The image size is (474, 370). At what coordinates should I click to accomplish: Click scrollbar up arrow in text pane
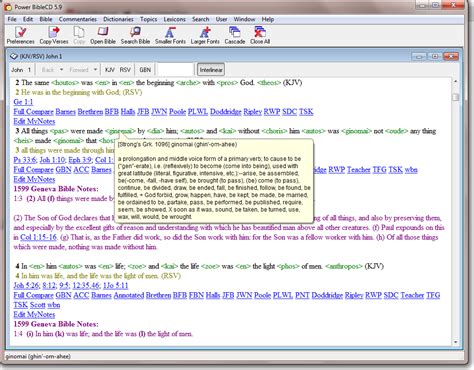click(455, 82)
